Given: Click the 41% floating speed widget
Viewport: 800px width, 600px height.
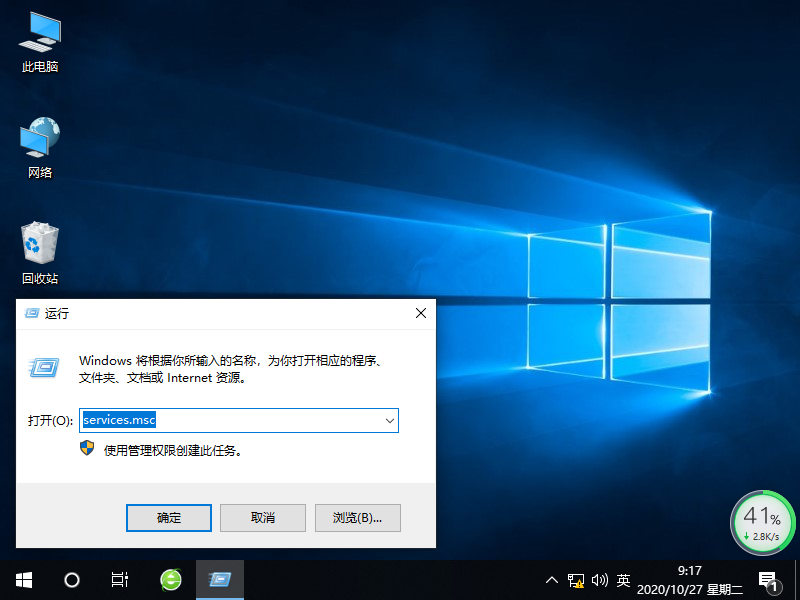Looking at the screenshot, I should point(762,522).
